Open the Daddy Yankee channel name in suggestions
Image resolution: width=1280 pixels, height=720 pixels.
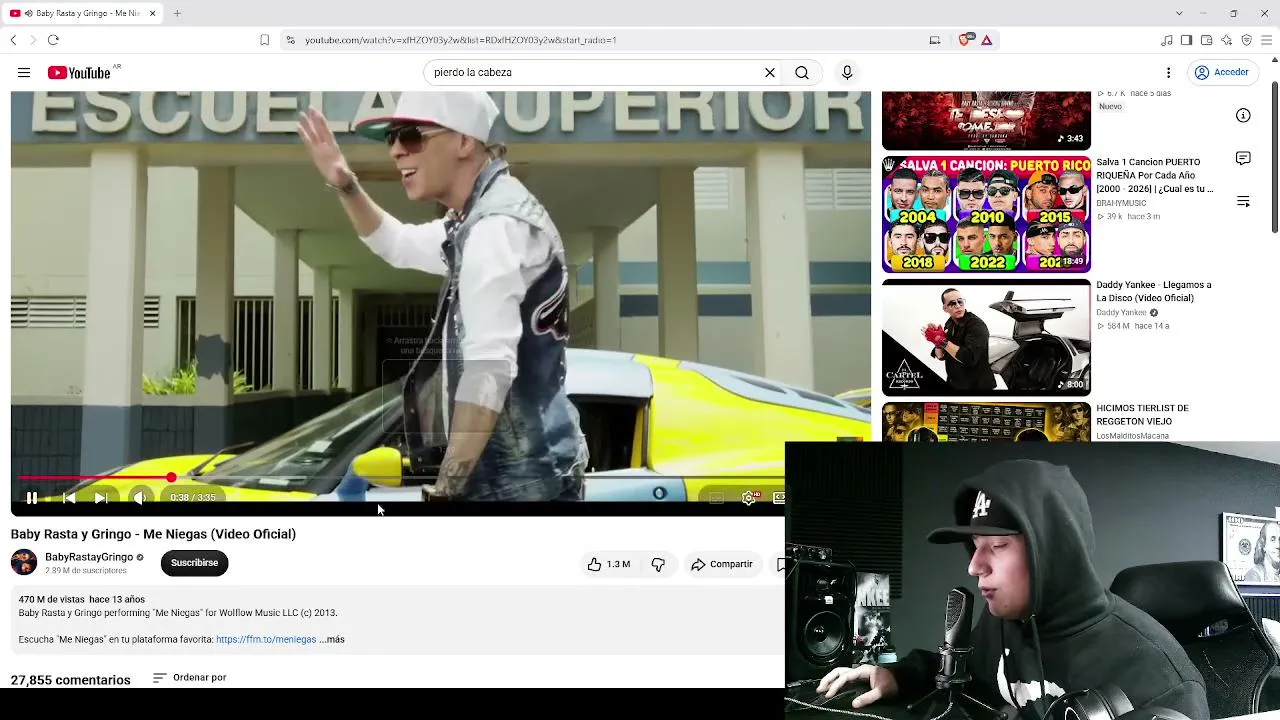tap(1120, 313)
